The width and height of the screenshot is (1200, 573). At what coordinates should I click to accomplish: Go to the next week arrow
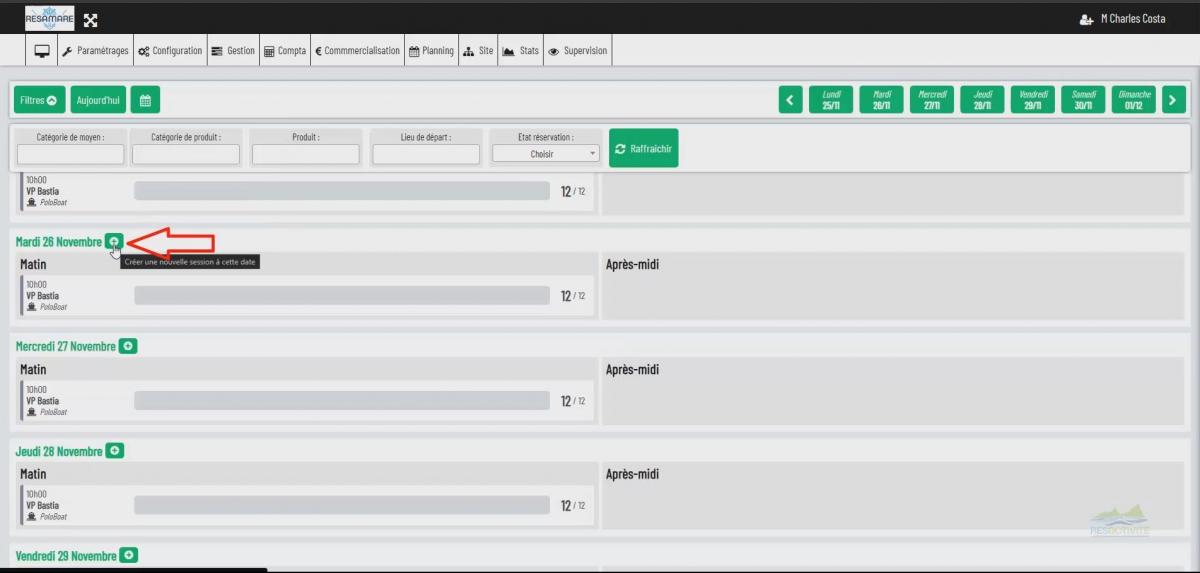[x=1174, y=100]
